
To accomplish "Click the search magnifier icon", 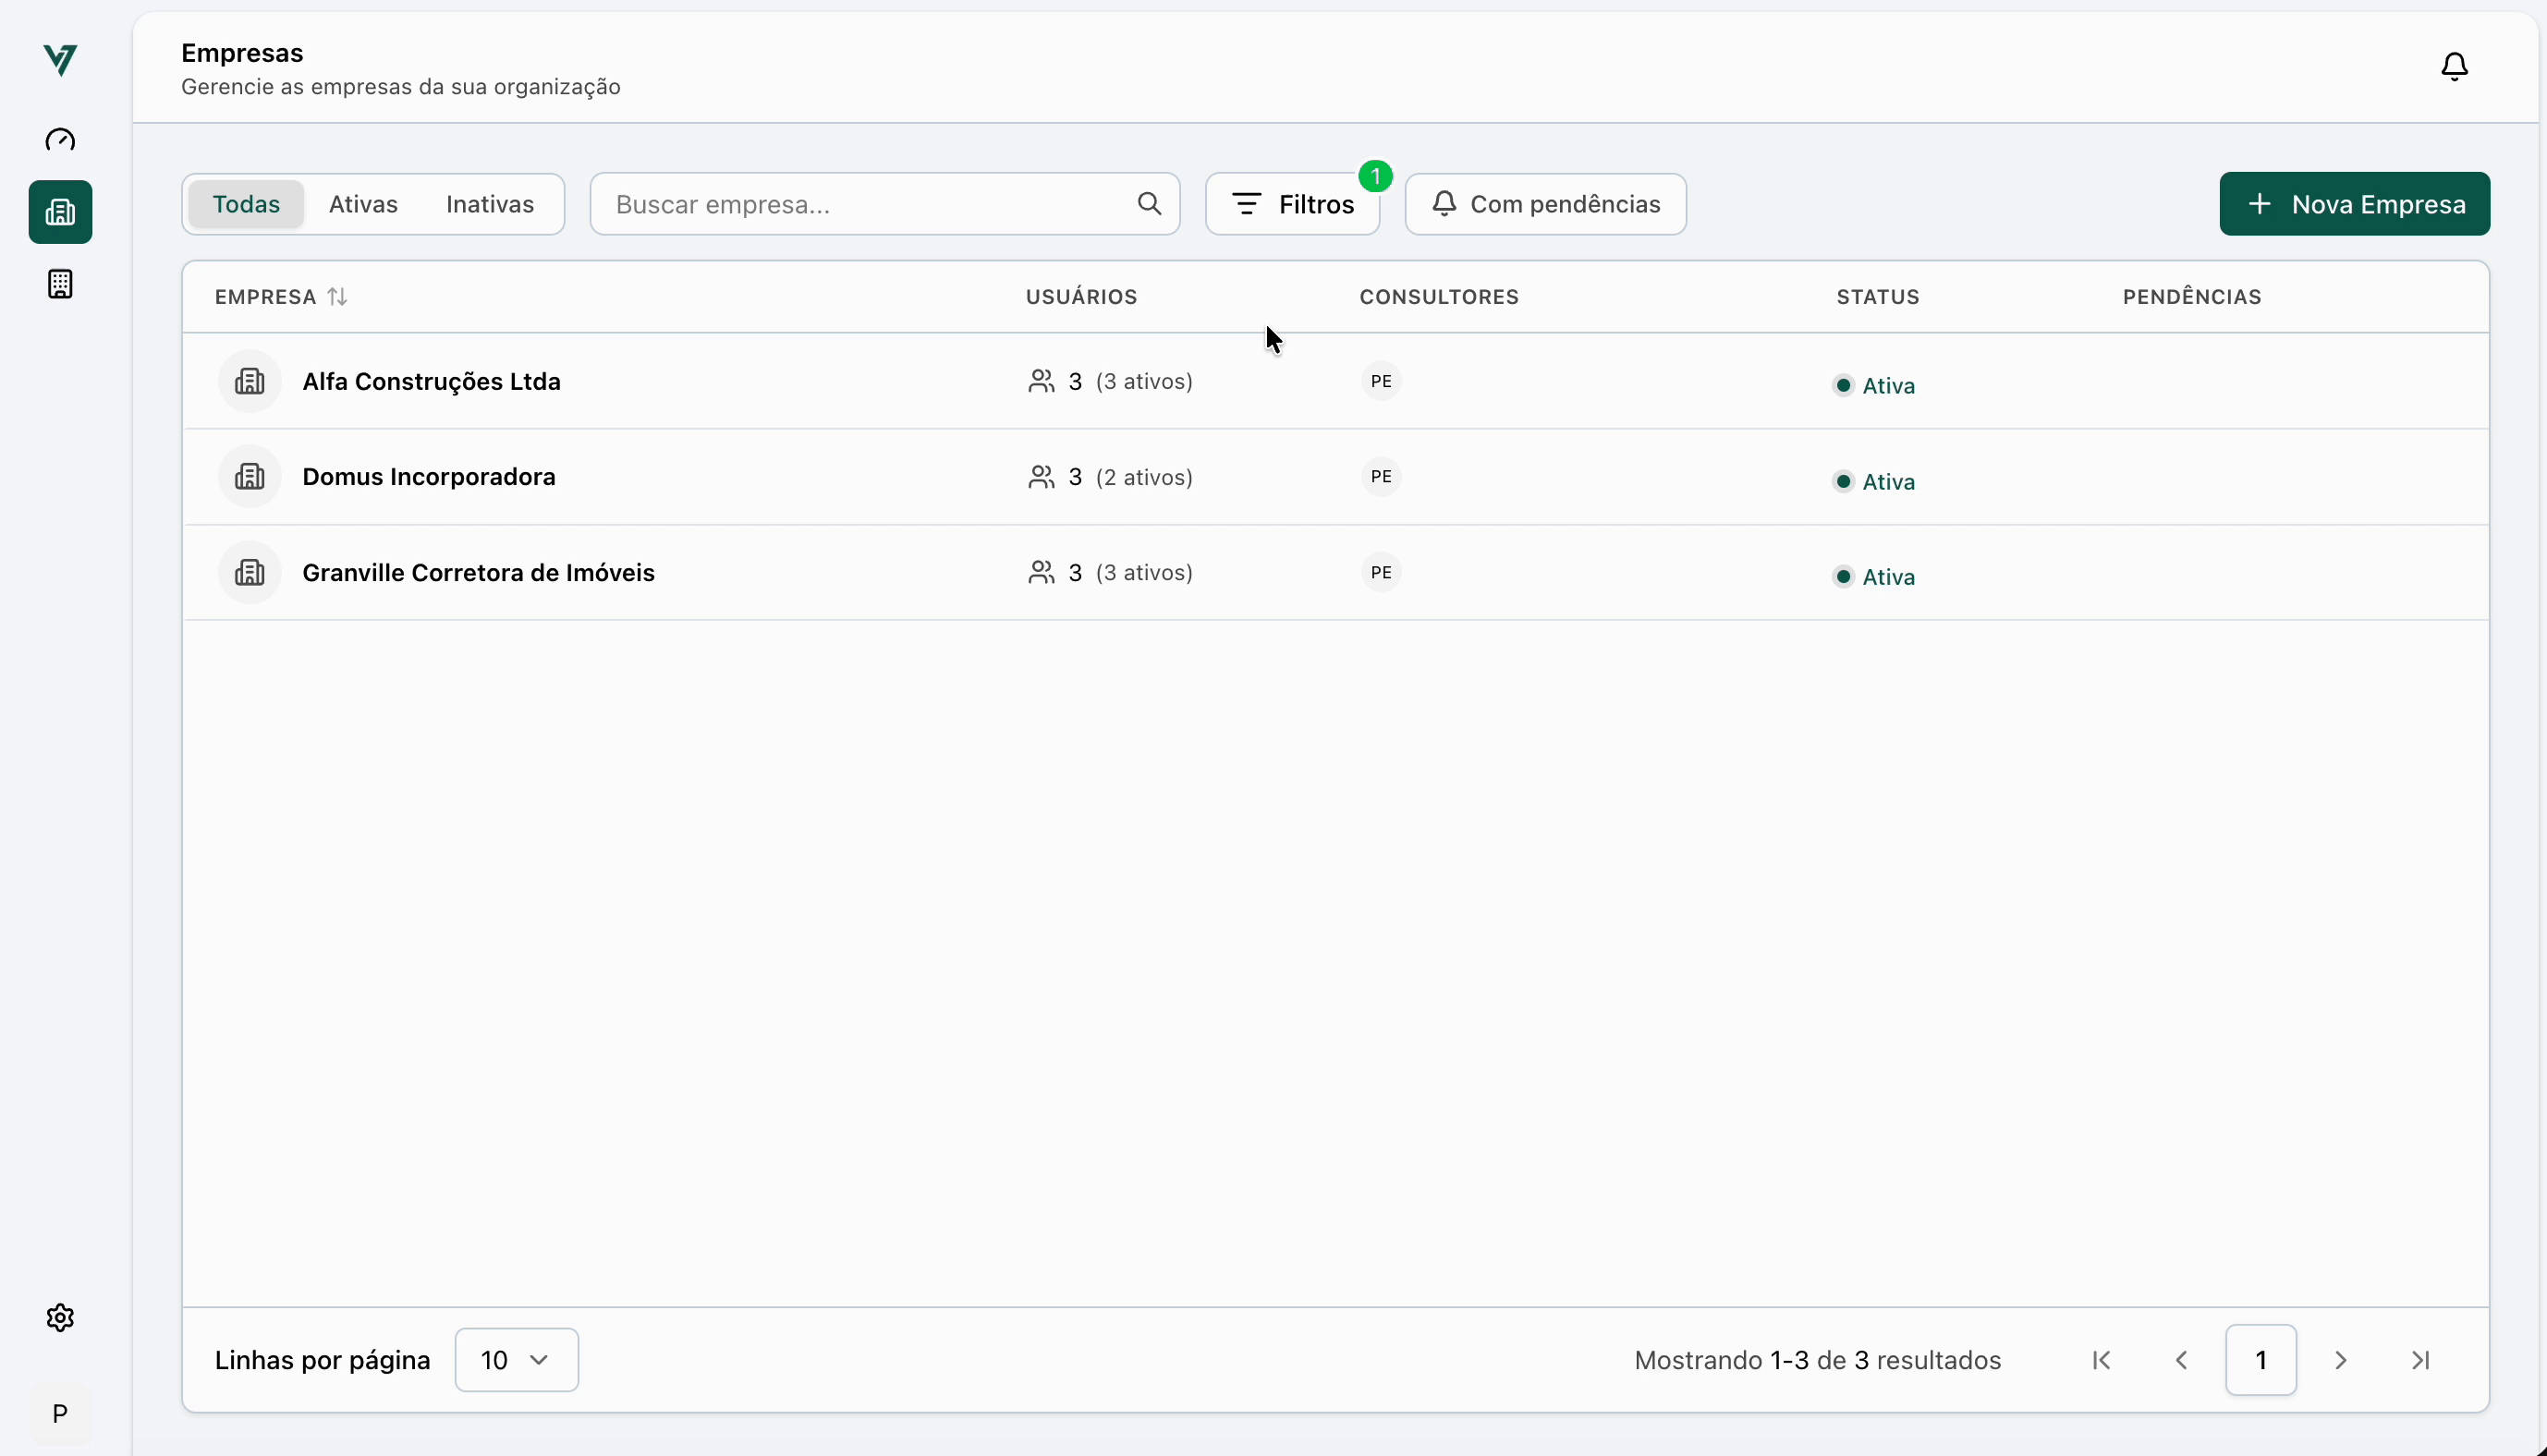I will pos(1149,204).
